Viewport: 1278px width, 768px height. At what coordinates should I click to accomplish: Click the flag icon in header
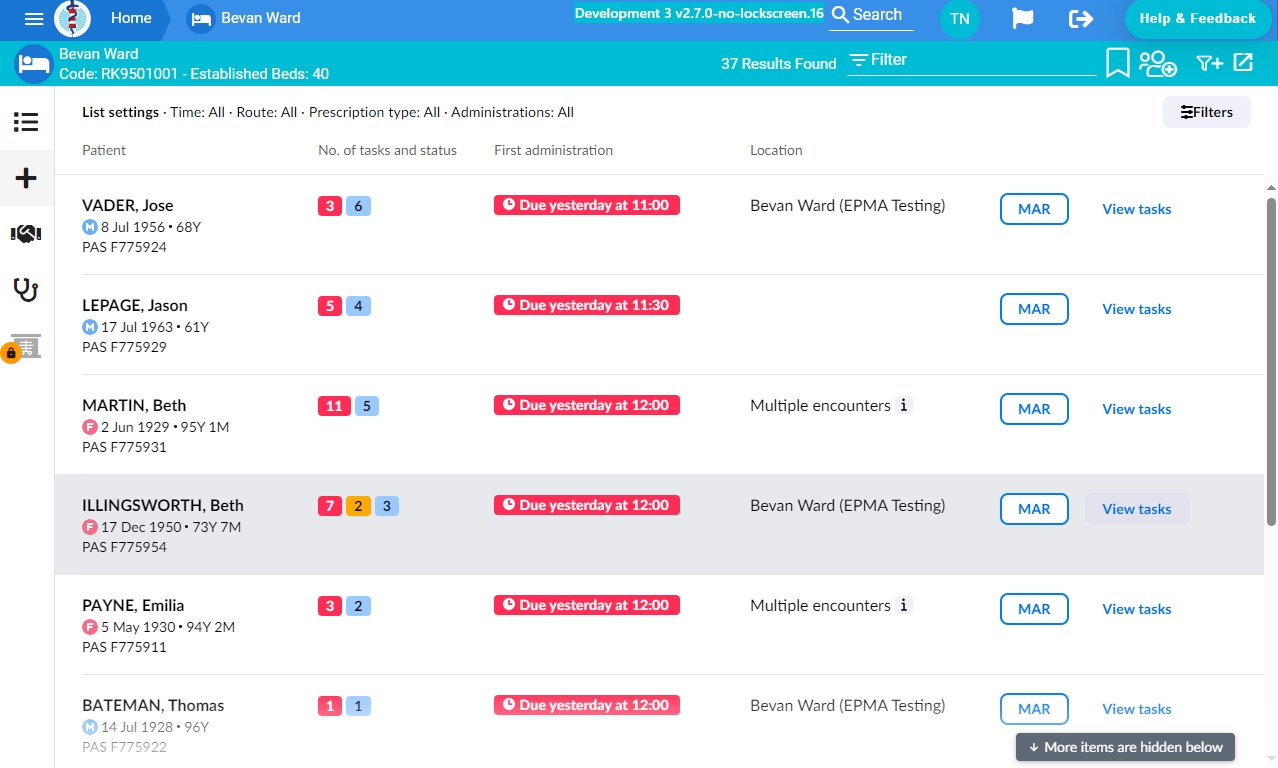pos(1022,18)
